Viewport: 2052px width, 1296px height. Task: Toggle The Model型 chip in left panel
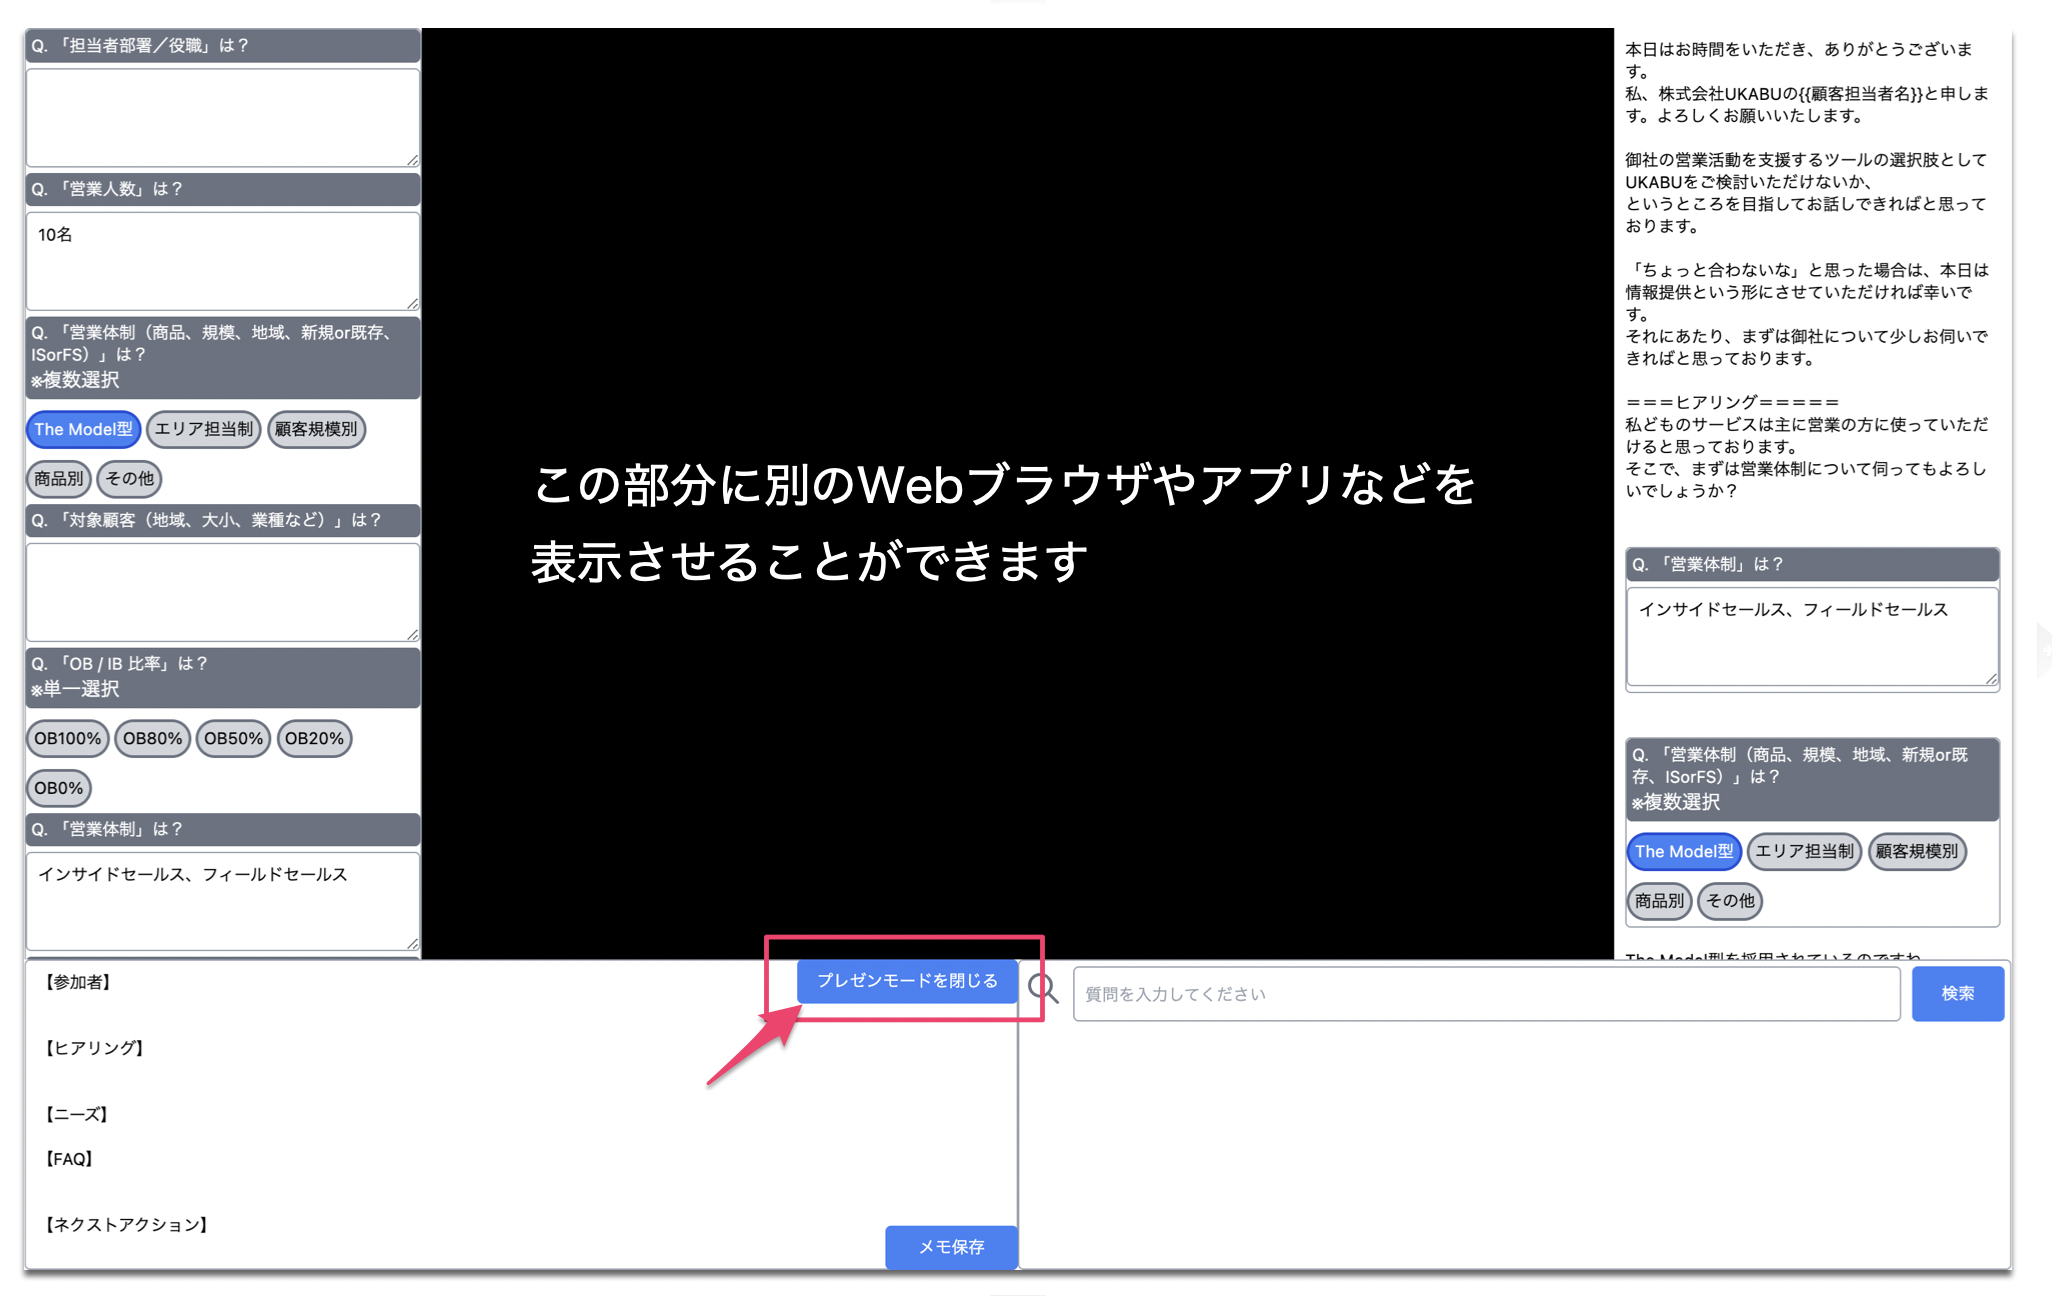(83, 429)
